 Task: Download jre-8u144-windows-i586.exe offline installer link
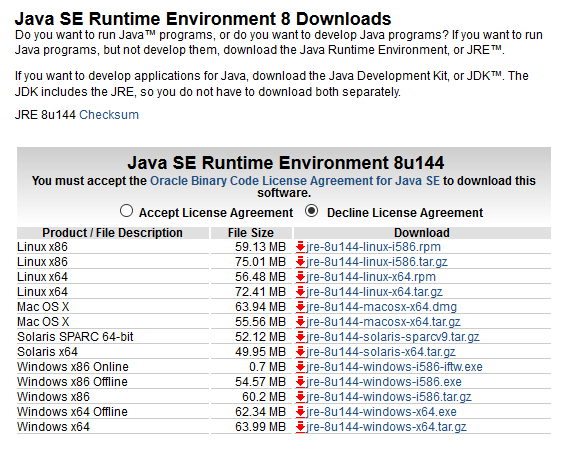[384, 382]
